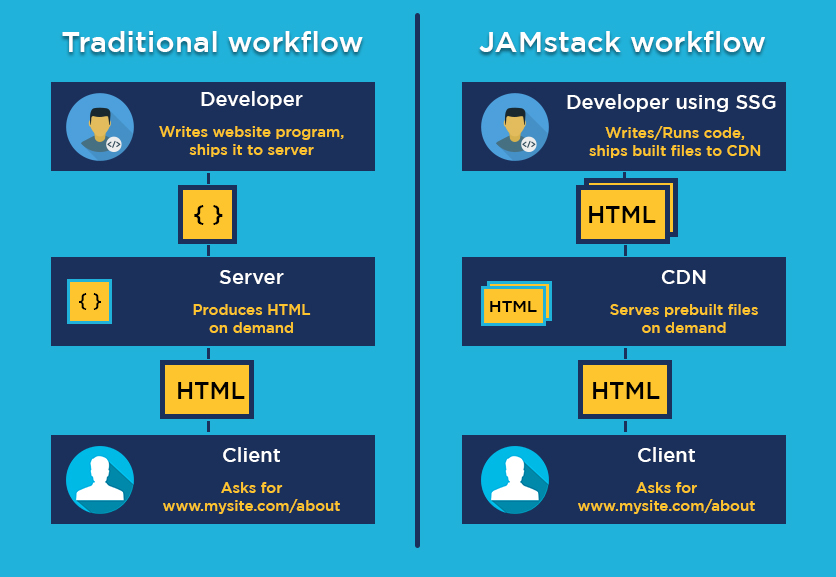Image resolution: width=836 pixels, height=577 pixels.
Task: Click the HTML icon above the JAMstack Client
Action: point(624,390)
